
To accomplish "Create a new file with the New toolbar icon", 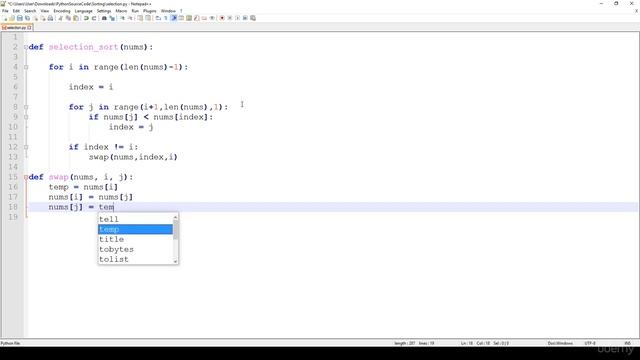I will tap(5, 18).
